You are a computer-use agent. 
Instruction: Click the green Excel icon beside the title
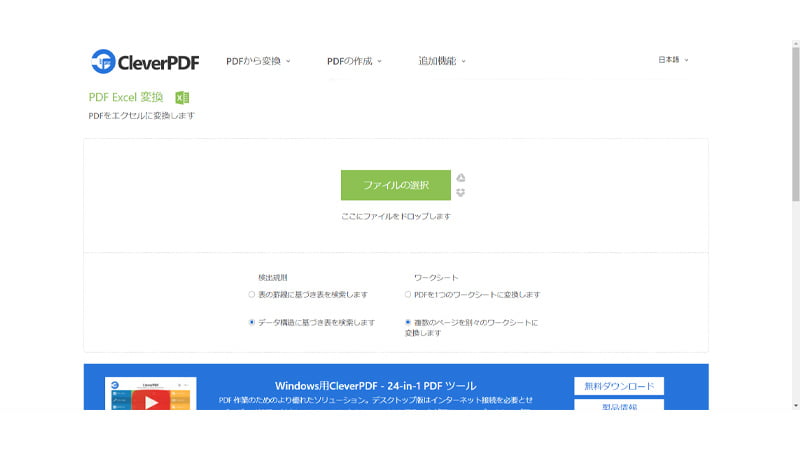click(x=182, y=97)
